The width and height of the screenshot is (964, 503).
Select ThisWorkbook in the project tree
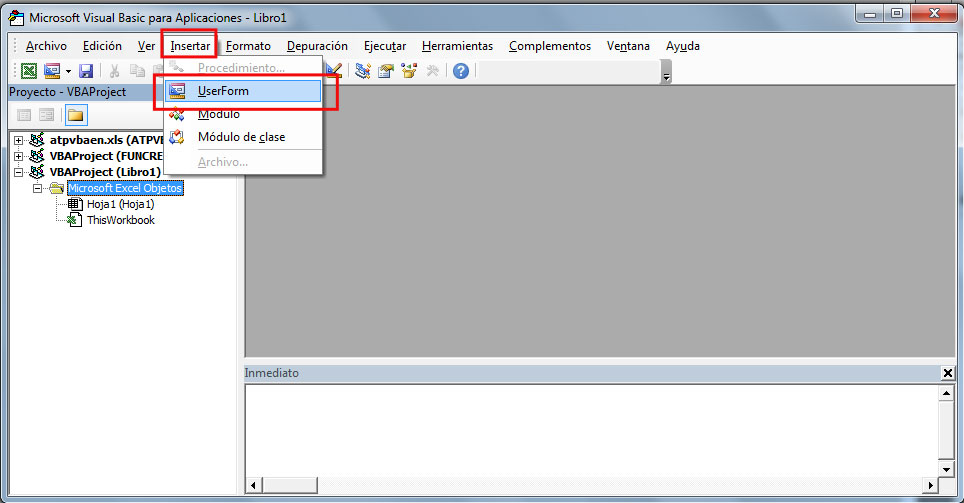pos(120,220)
